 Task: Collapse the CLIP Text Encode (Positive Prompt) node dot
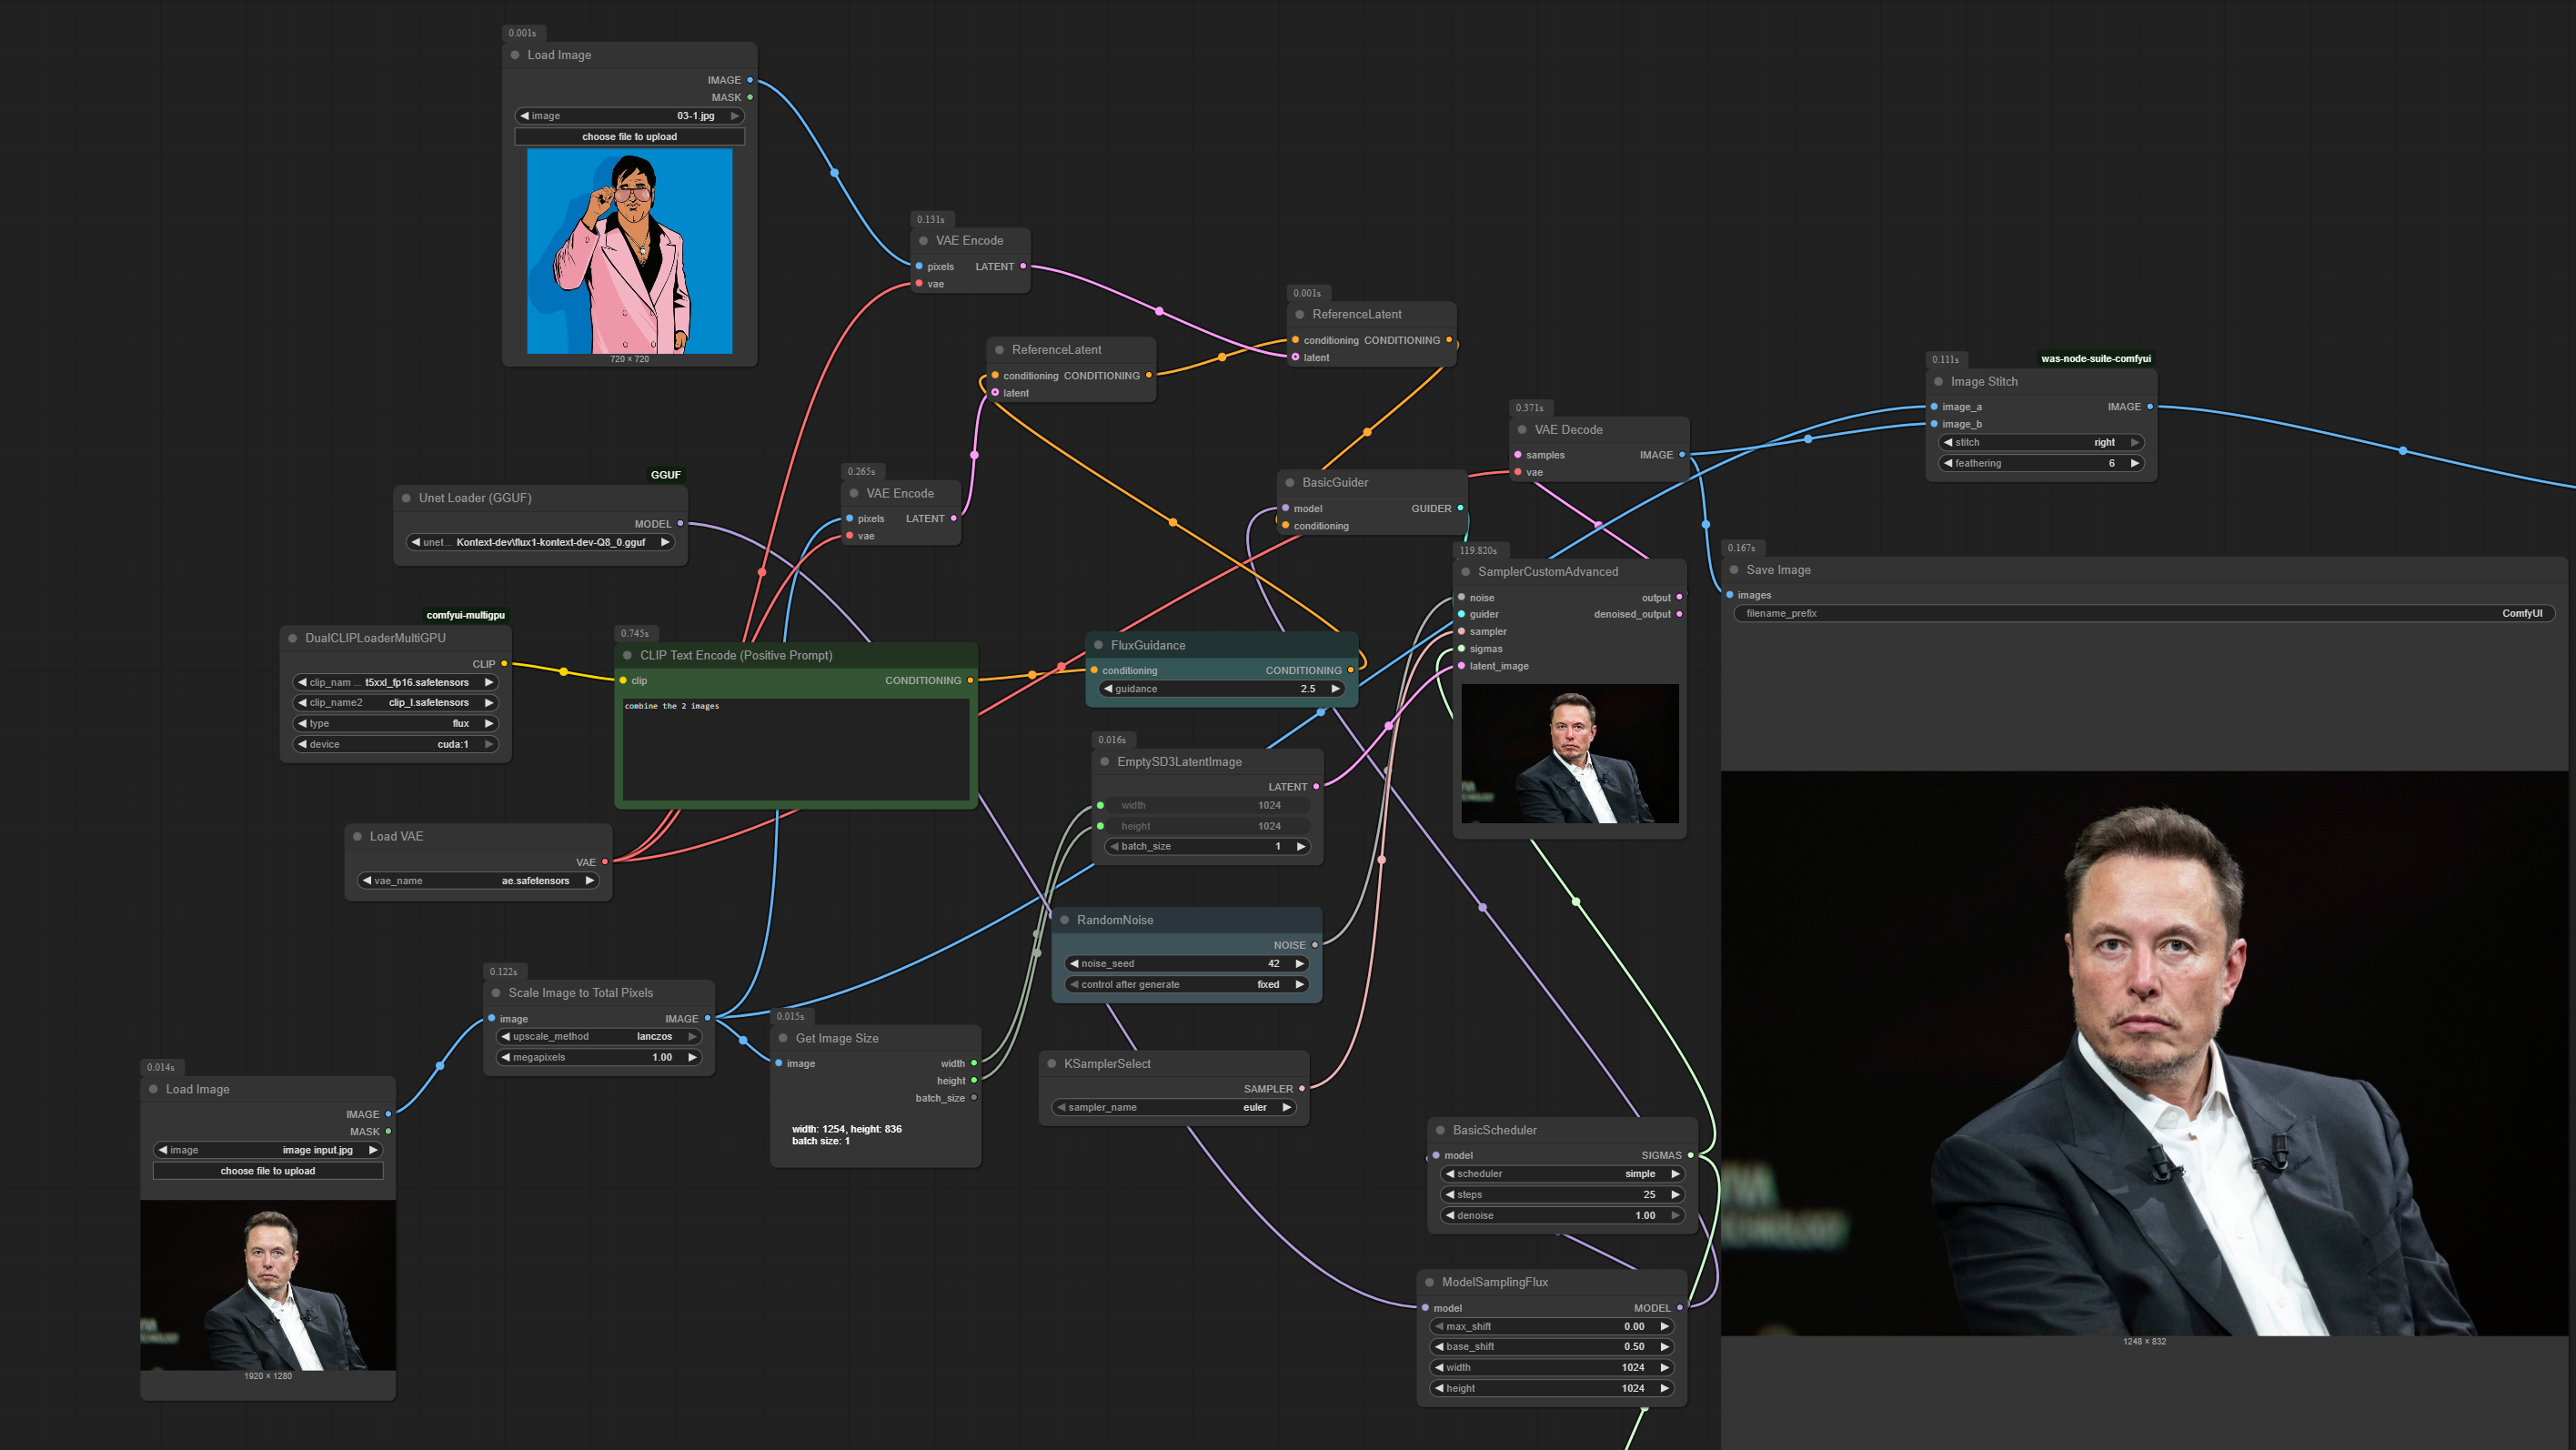click(628, 656)
